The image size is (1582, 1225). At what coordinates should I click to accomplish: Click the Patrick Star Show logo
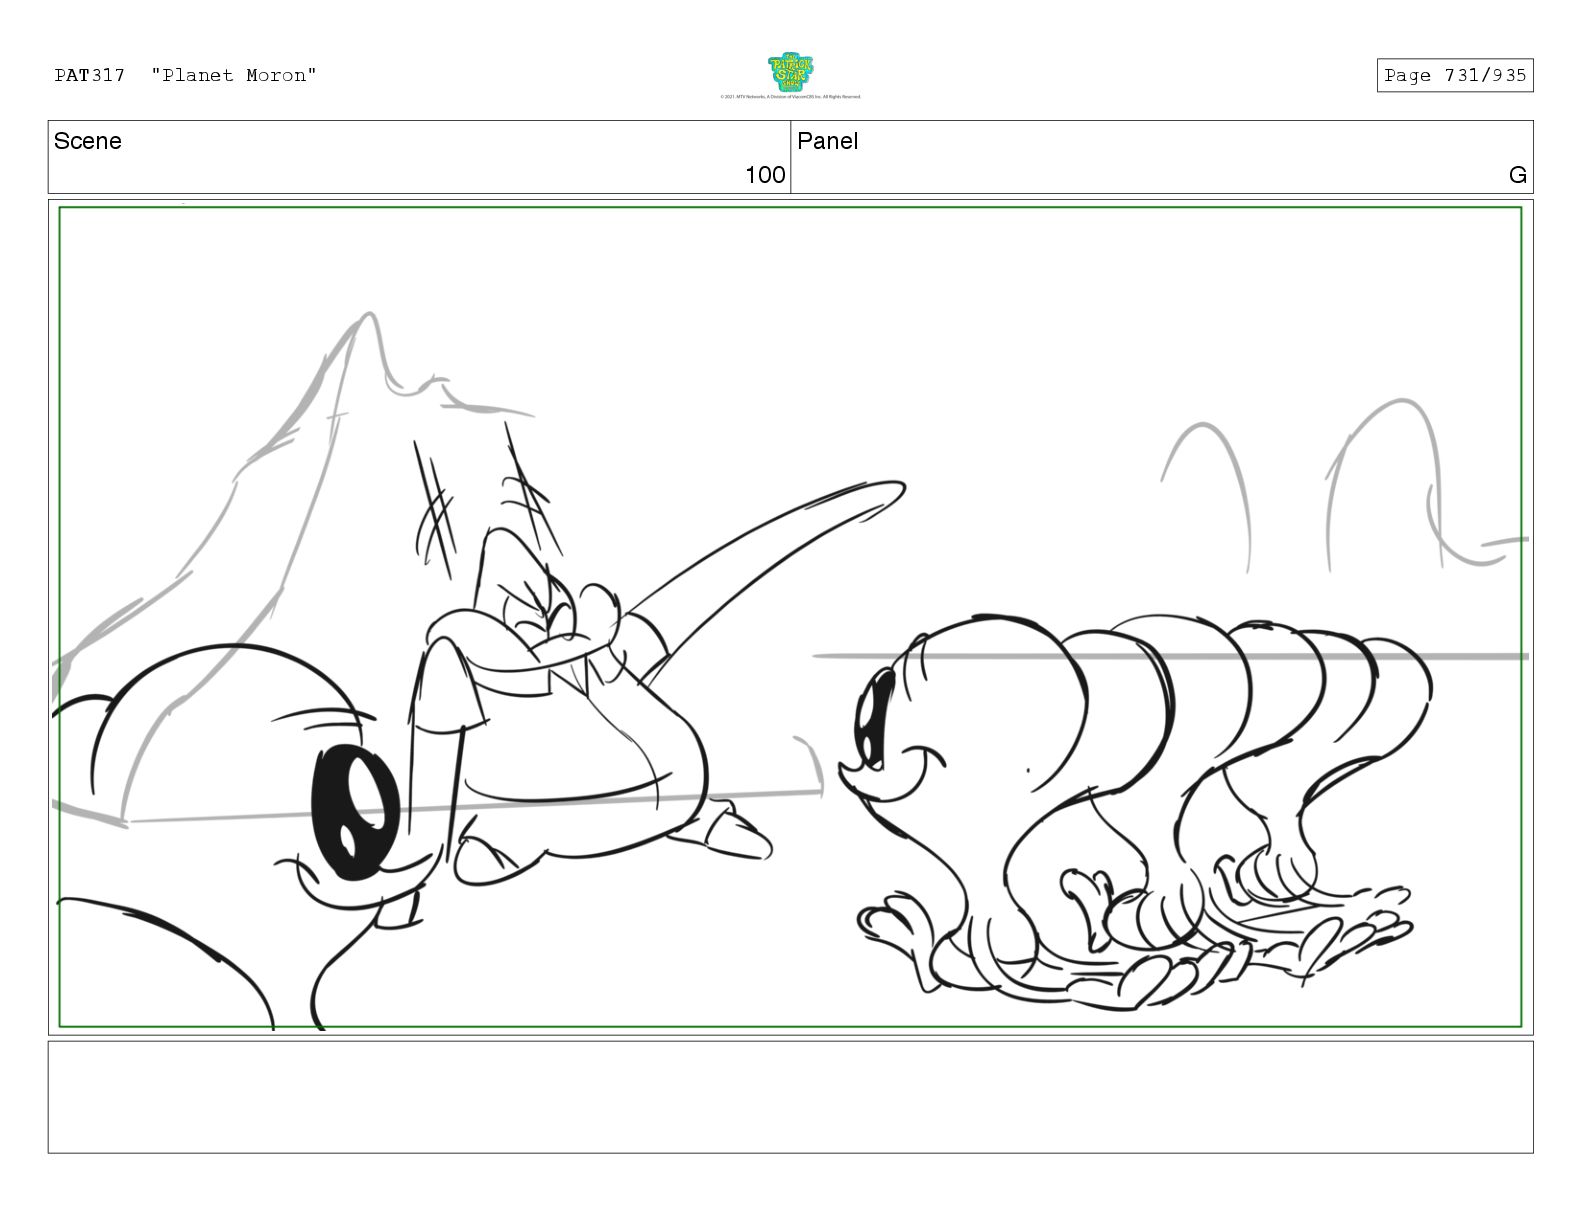point(790,73)
